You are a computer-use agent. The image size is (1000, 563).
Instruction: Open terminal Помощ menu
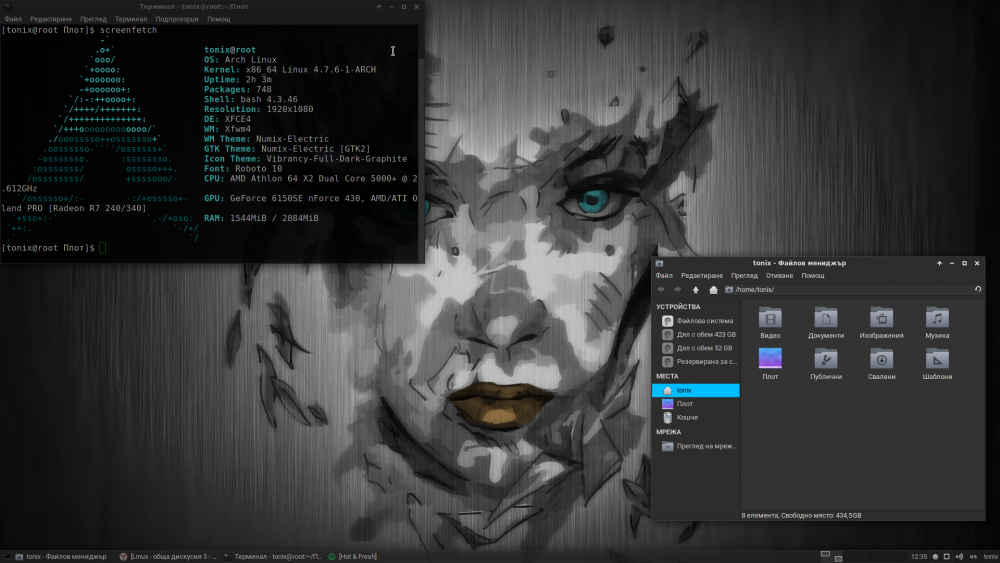(x=218, y=19)
